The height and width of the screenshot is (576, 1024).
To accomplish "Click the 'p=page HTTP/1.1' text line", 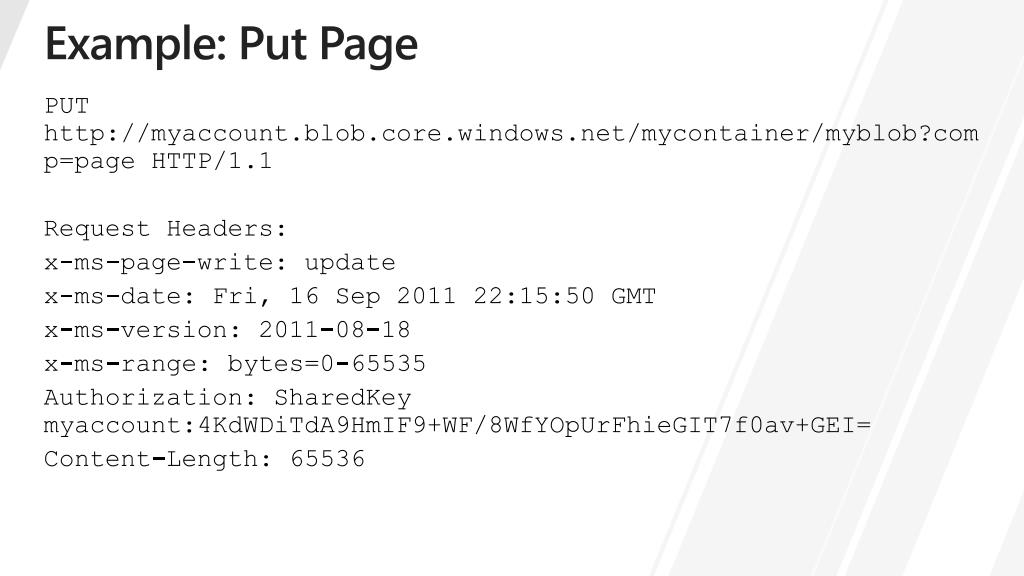I will tap(158, 161).
